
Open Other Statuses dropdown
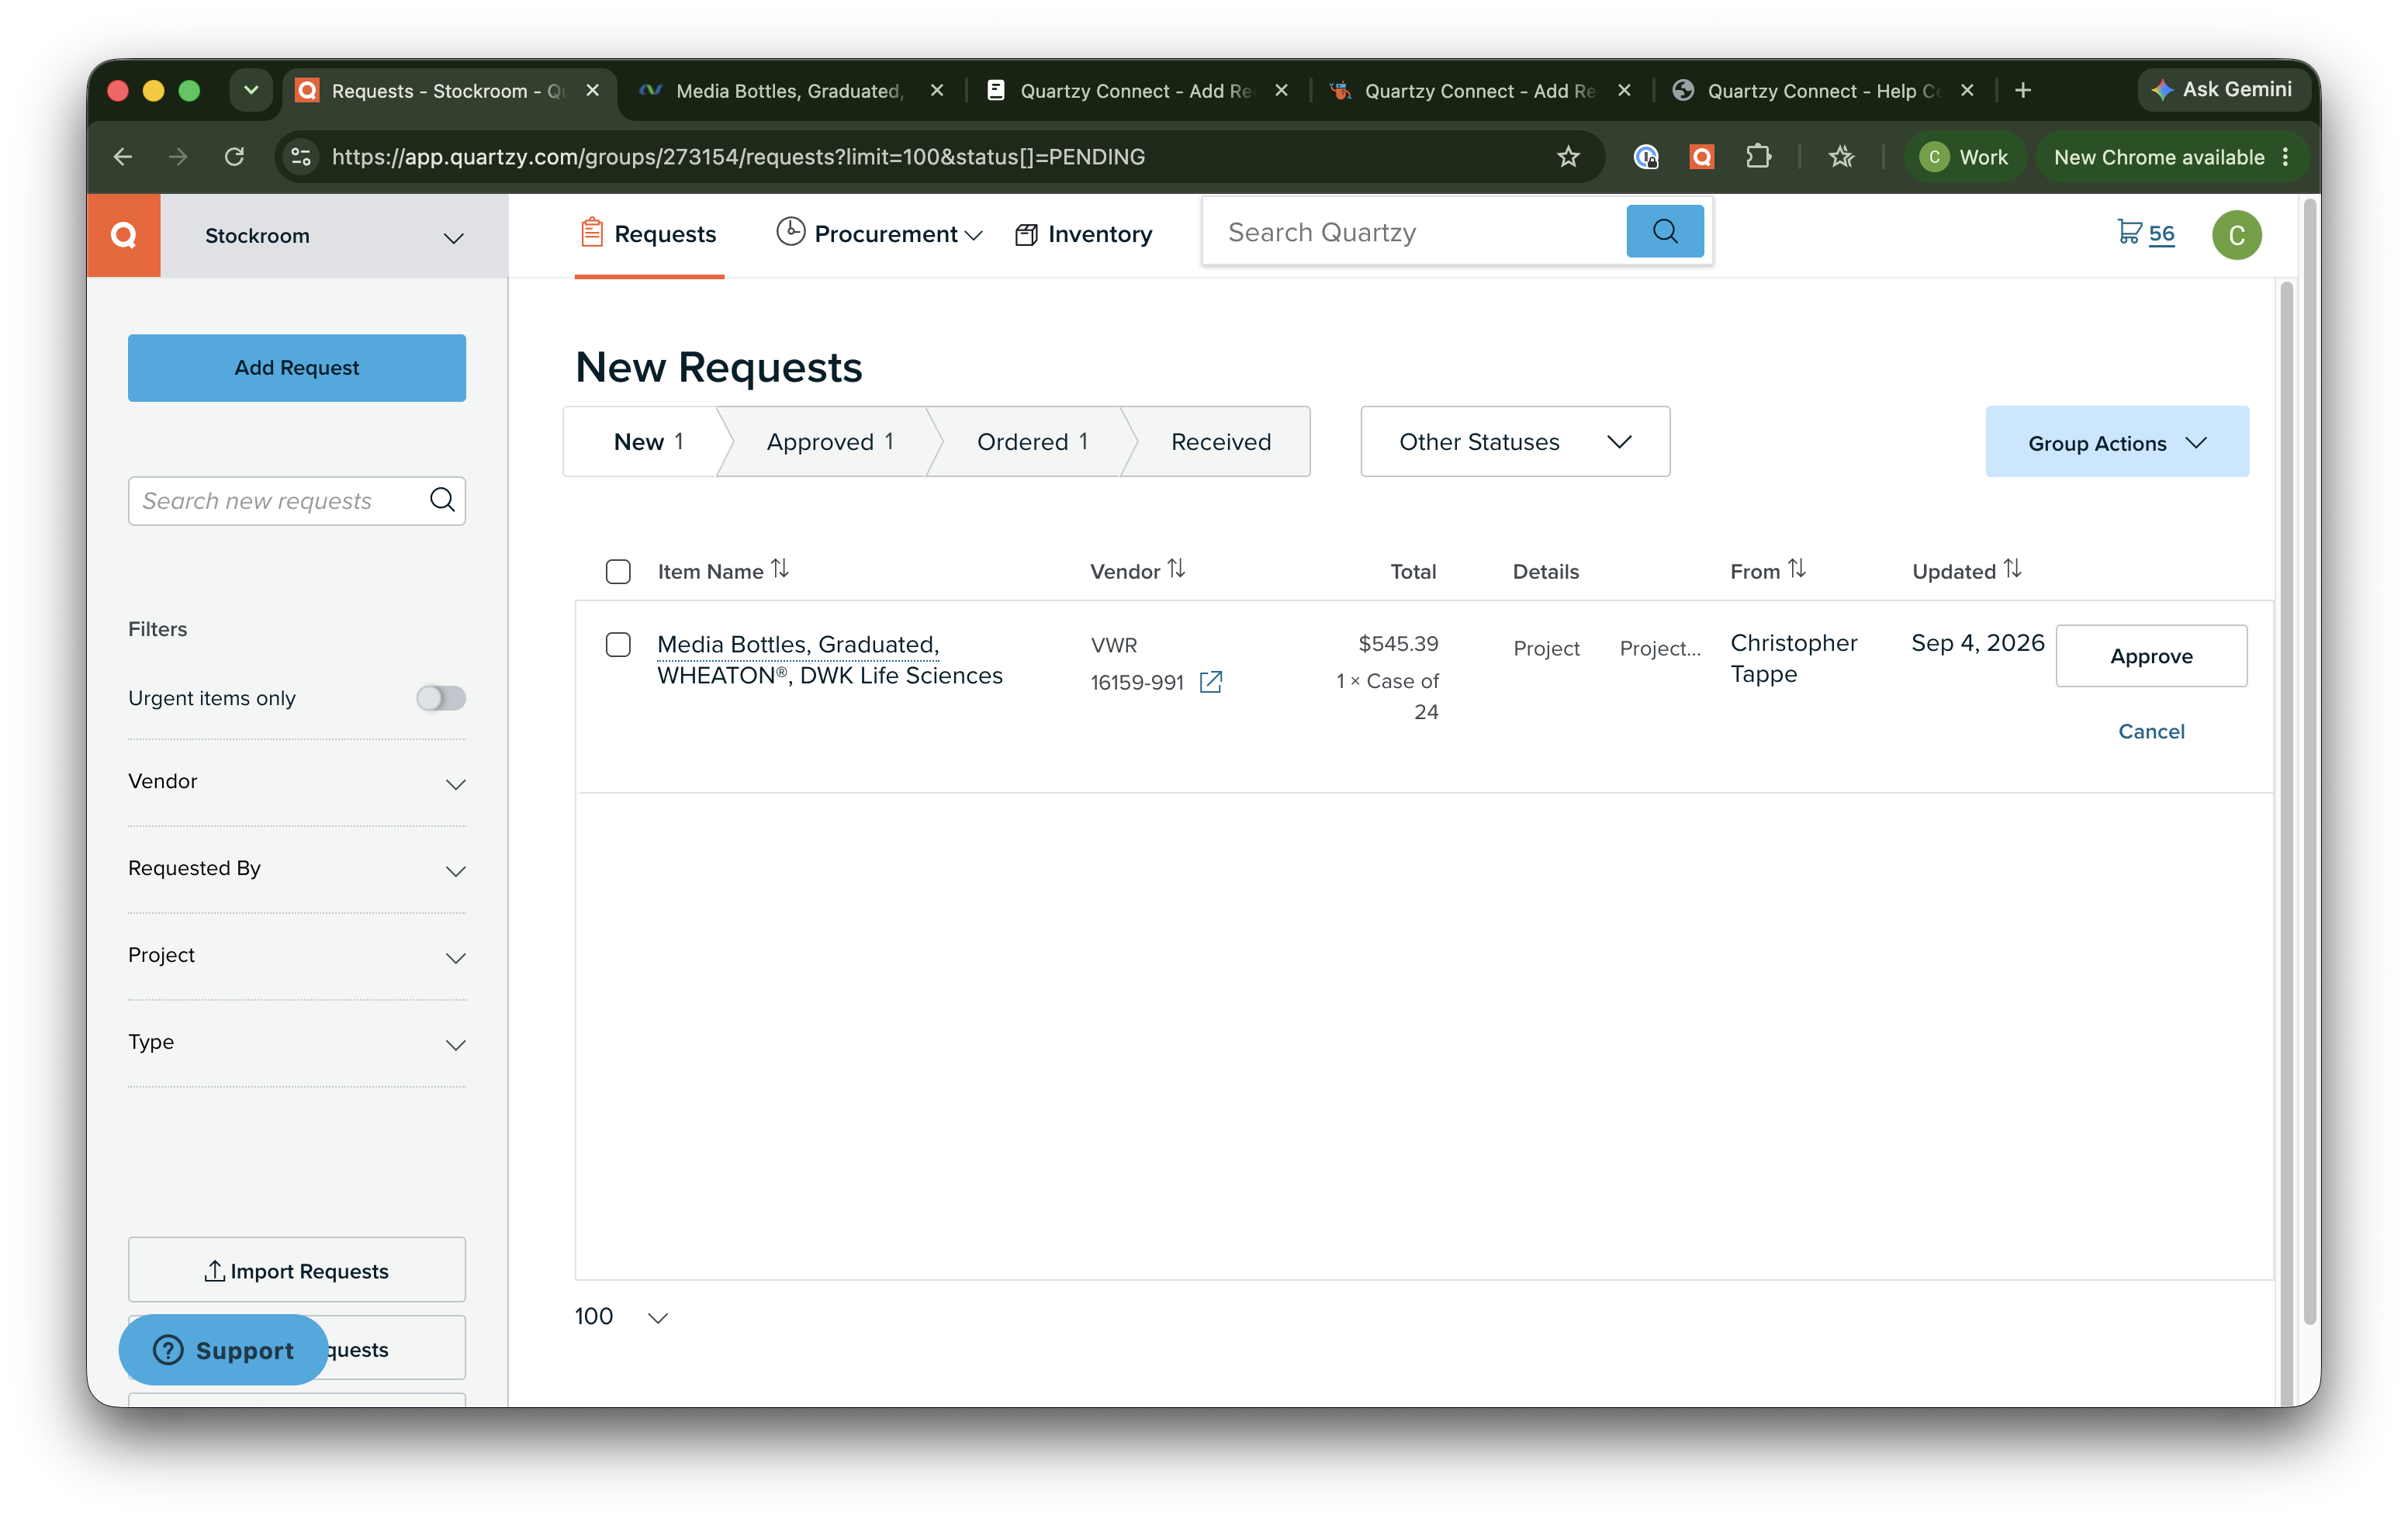point(1514,441)
